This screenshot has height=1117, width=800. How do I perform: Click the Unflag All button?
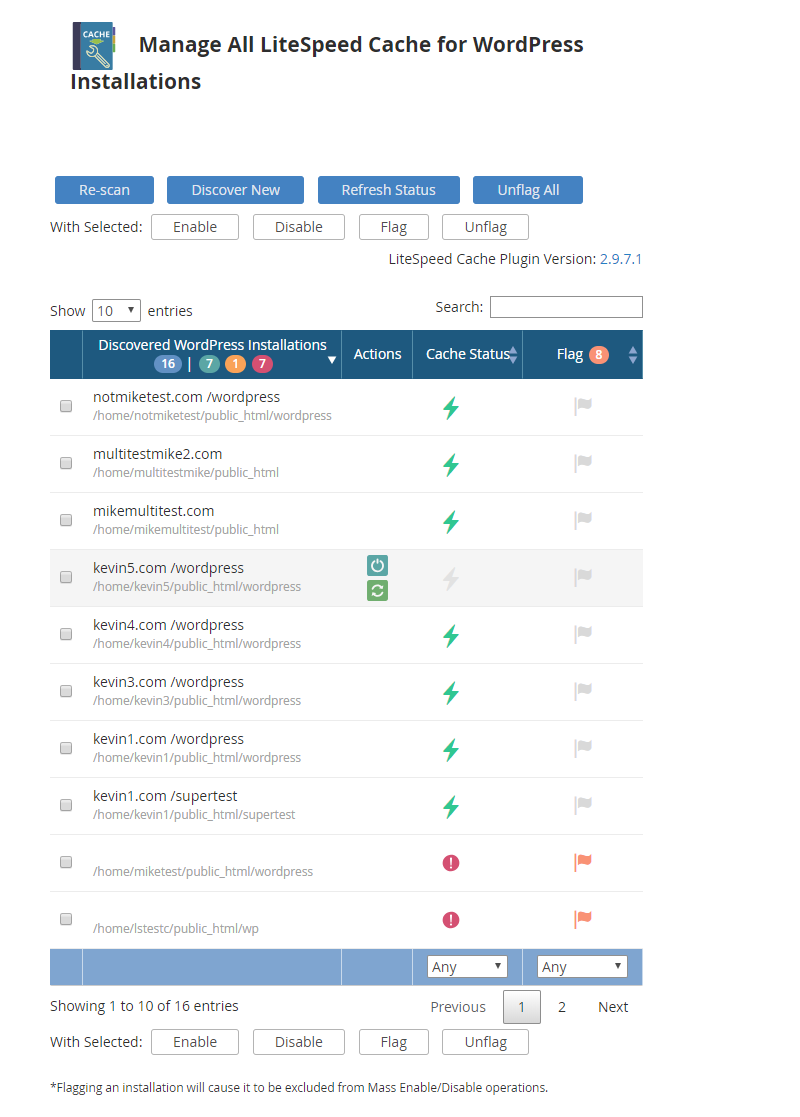pyautogui.click(x=527, y=190)
